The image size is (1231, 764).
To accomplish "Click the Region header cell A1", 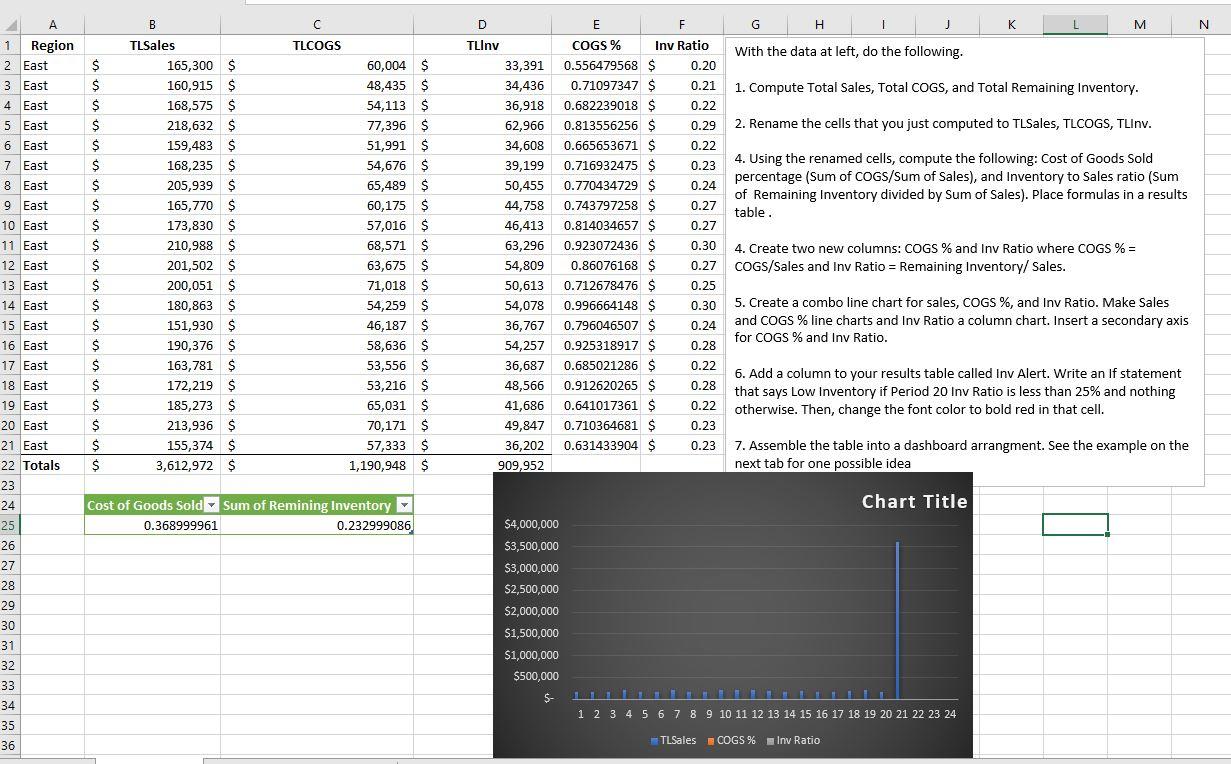I will click(x=52, y=45).
